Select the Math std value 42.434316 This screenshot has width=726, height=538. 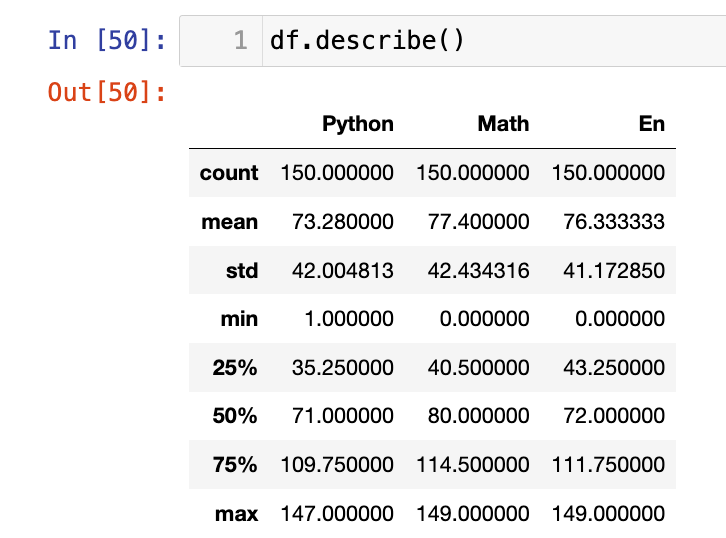tap(473, 271)
